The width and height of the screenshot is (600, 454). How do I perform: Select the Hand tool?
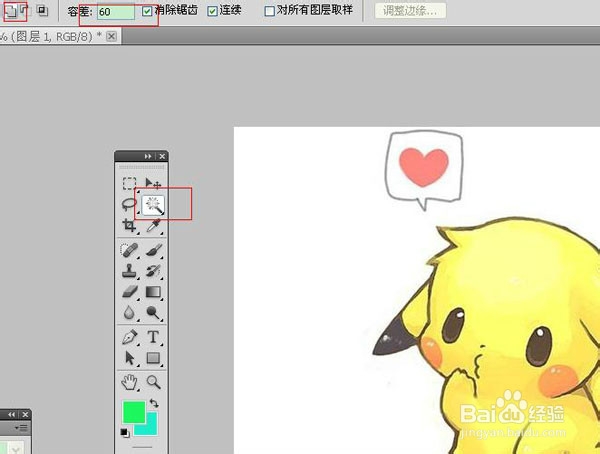(129, 382)
